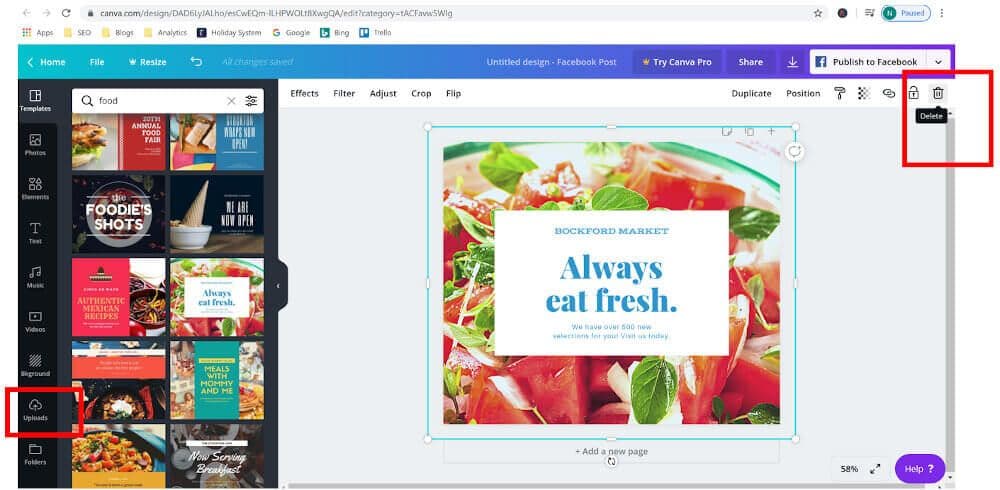The image size is (1000, 490).
Task: Open the Resize menu
Action: click(x=147, y=62)
